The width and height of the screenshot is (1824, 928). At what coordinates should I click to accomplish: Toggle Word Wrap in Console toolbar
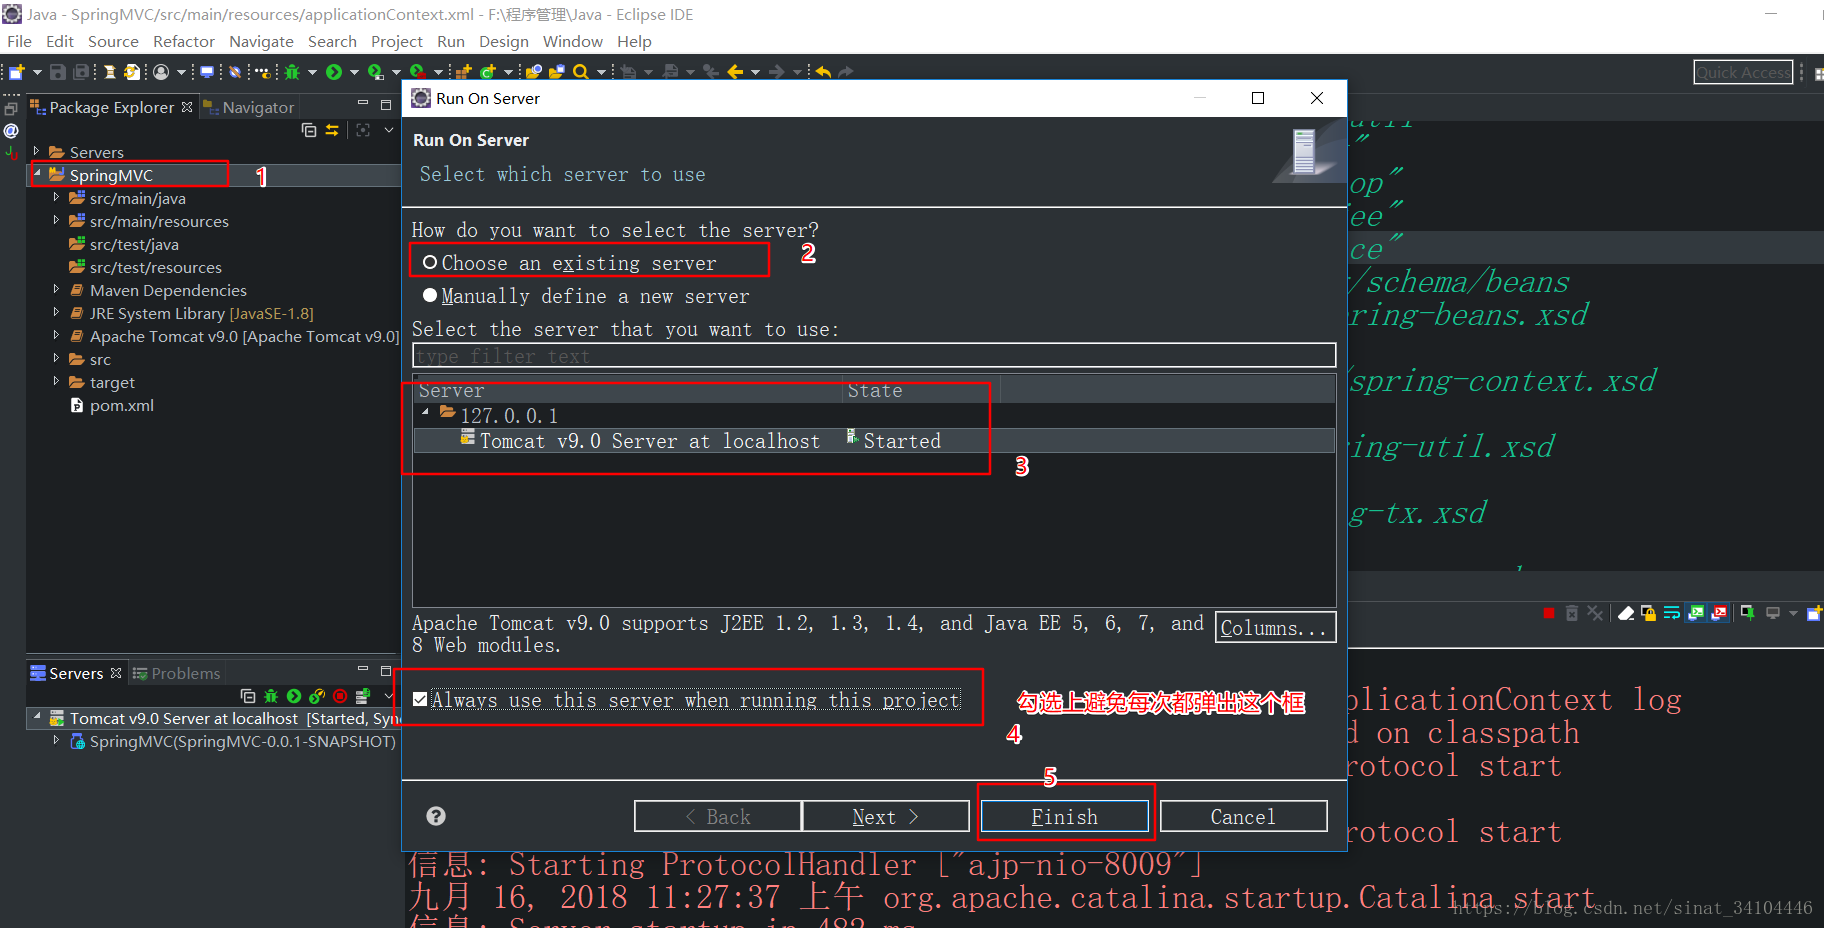point(1672,613)
